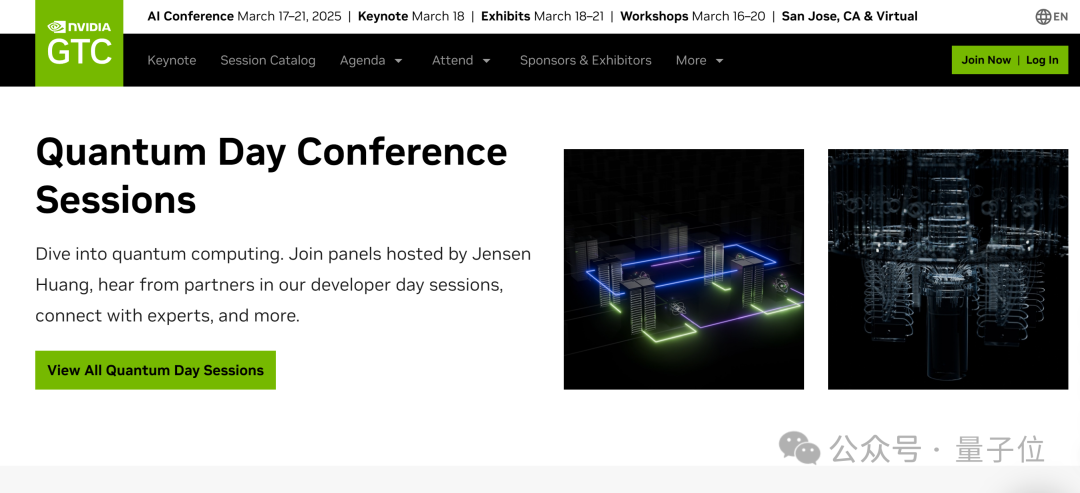
Task: Click Join Now in the header
Action: (x=986, y=60)
